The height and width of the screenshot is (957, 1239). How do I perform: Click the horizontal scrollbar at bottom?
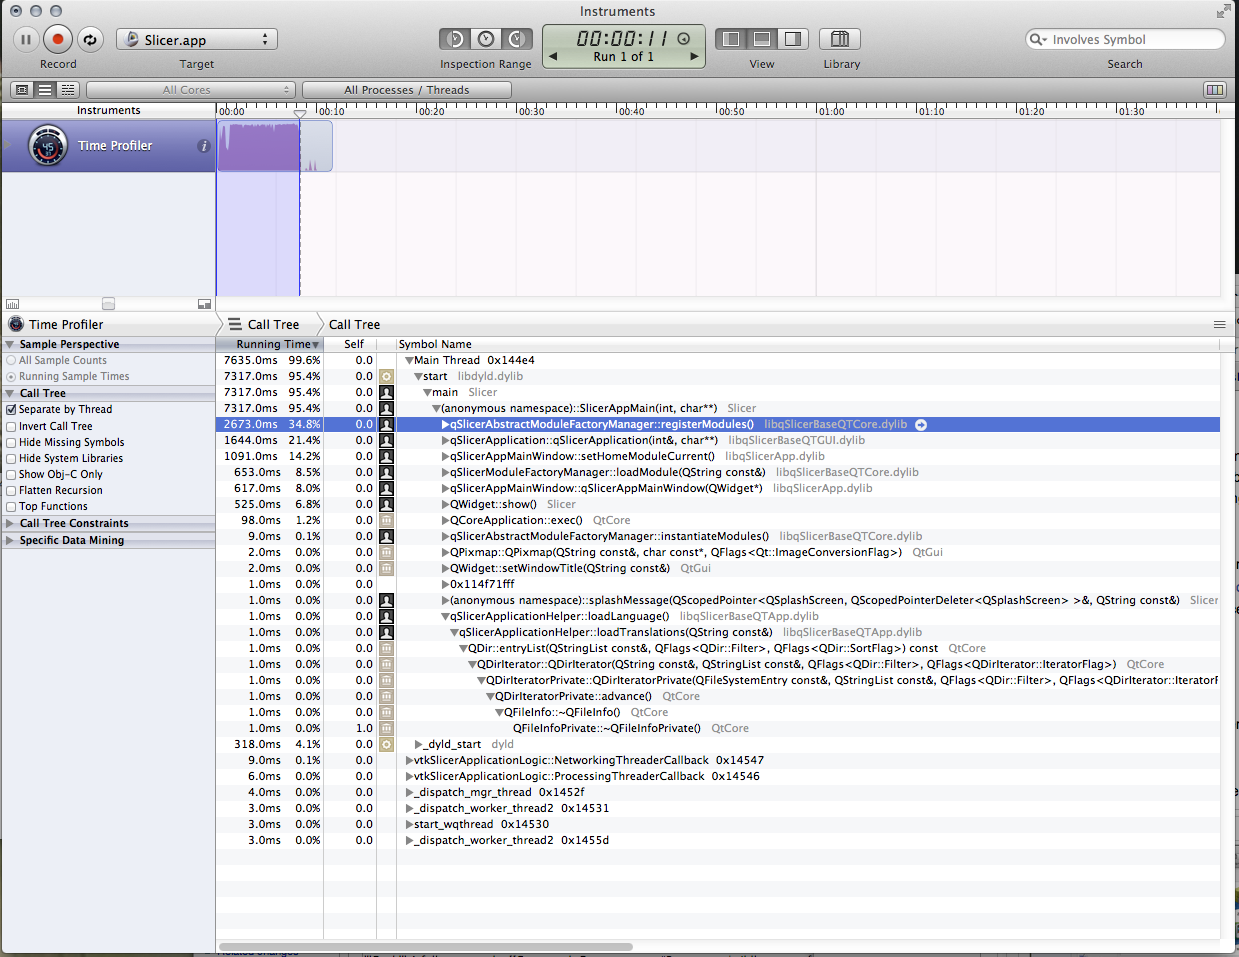pos(425,946)
